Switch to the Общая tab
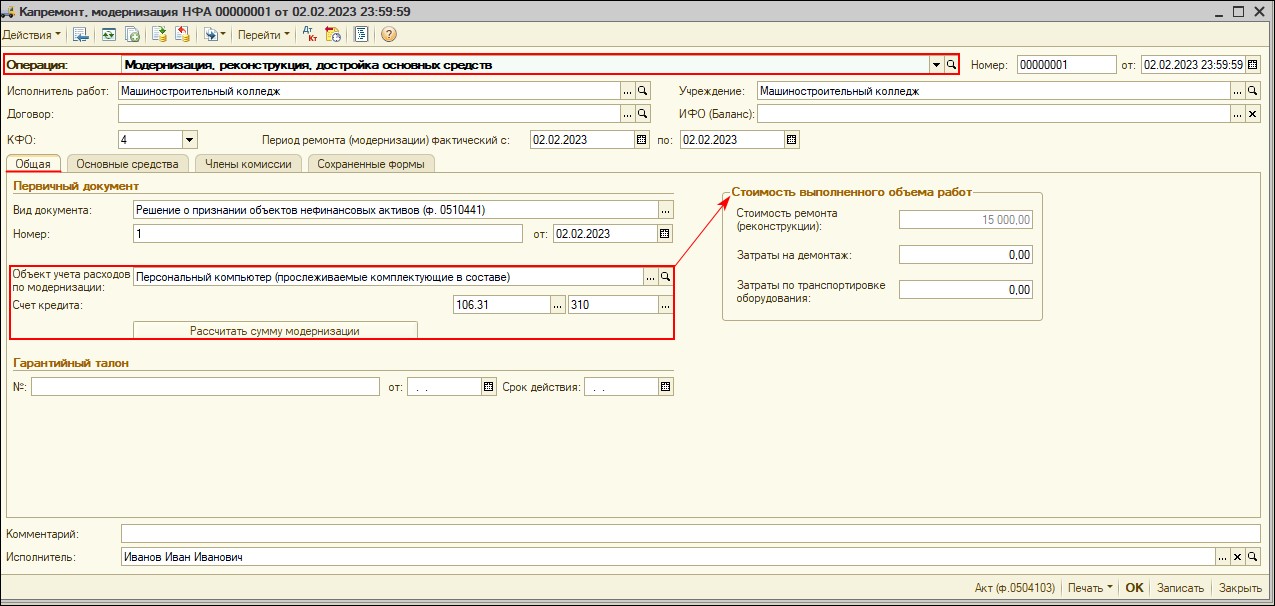The width and height of the screenshot is (1275, 606). pyautogui.click(x=33, y=164)
